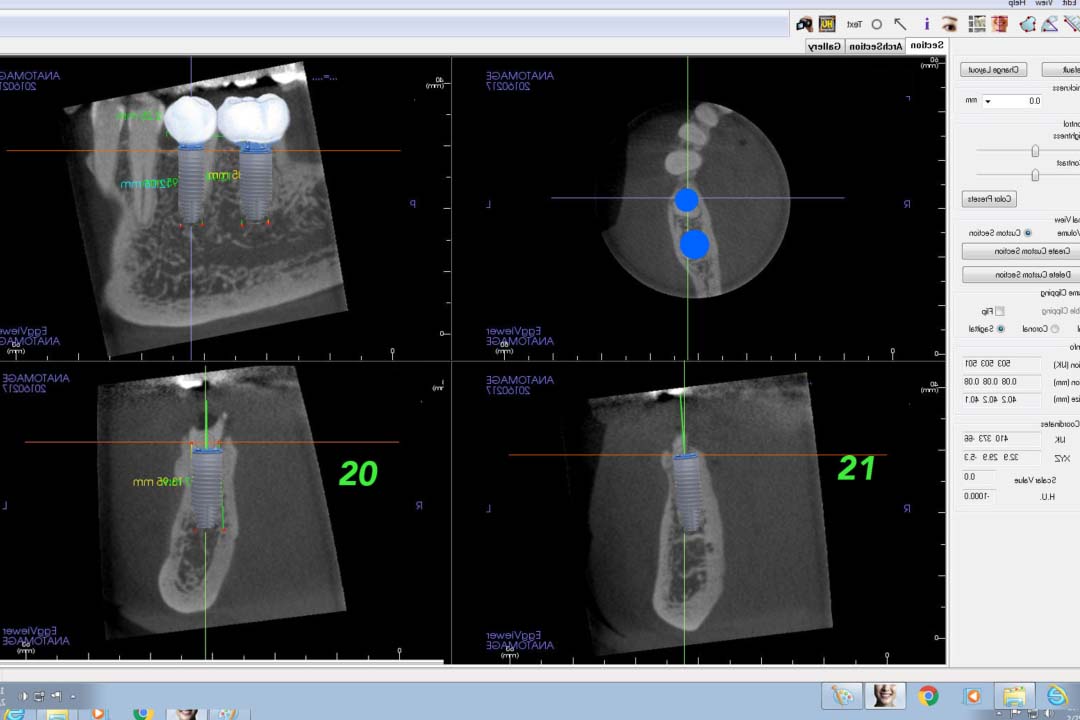The width and height of the screenshot is (1080, 720).
Task: Open Google Chrome from the taskbar
Action: 928,696
